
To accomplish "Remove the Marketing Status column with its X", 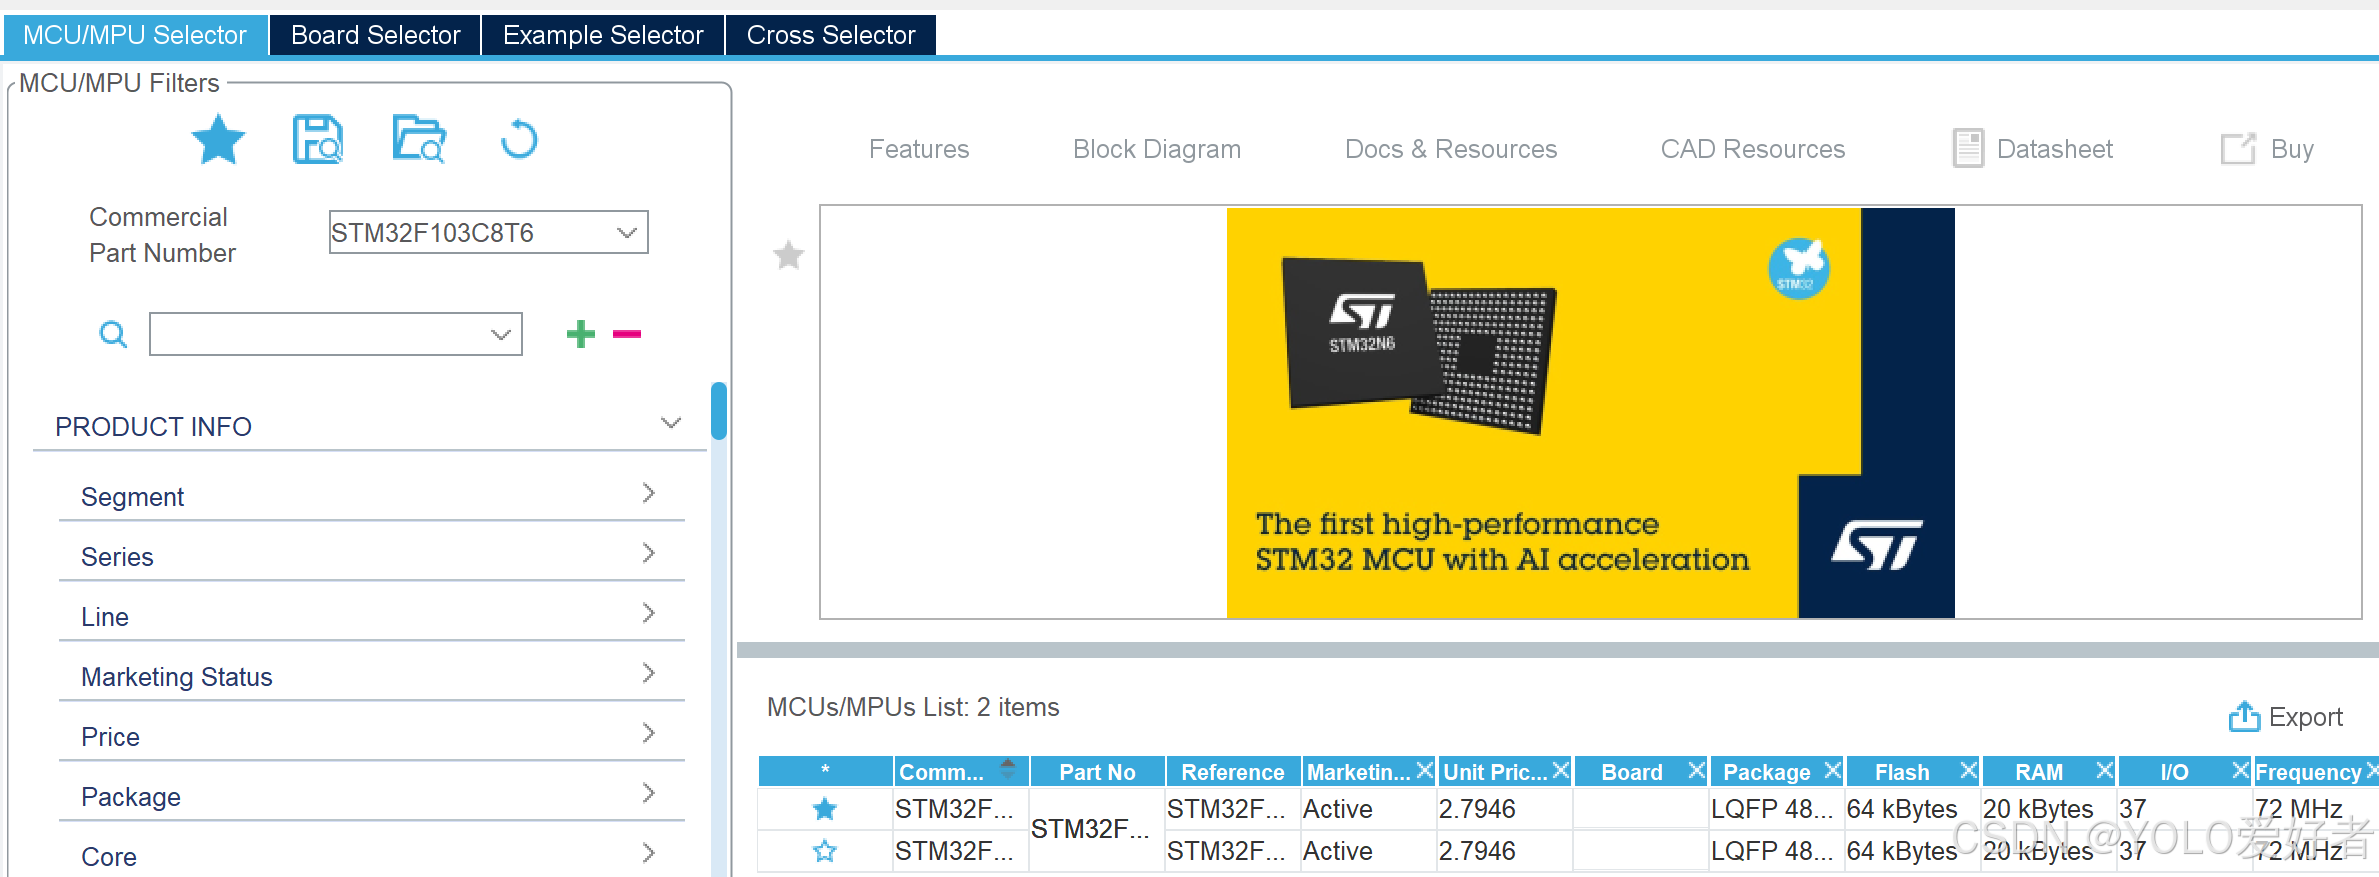I will (1424, 770).
